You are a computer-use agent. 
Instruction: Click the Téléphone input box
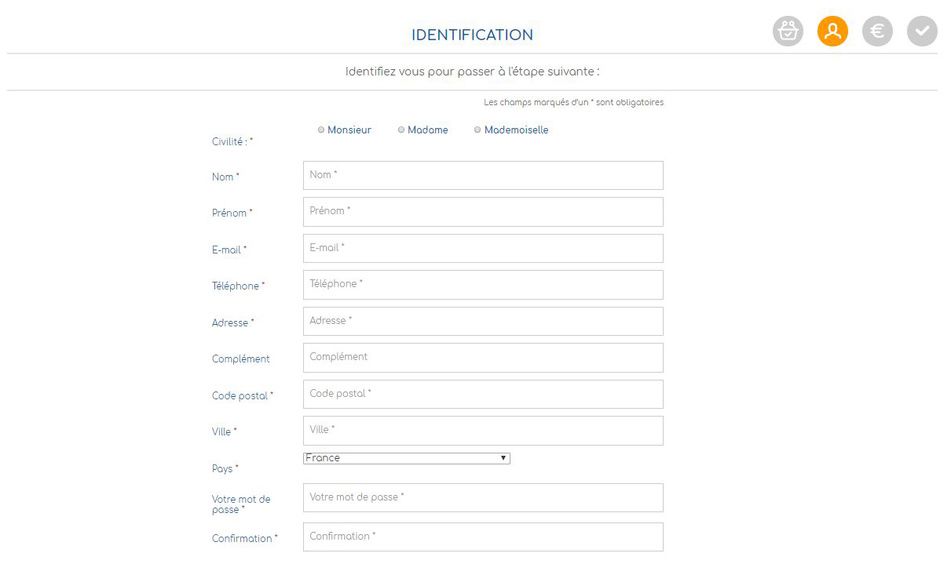coord(482,284)
